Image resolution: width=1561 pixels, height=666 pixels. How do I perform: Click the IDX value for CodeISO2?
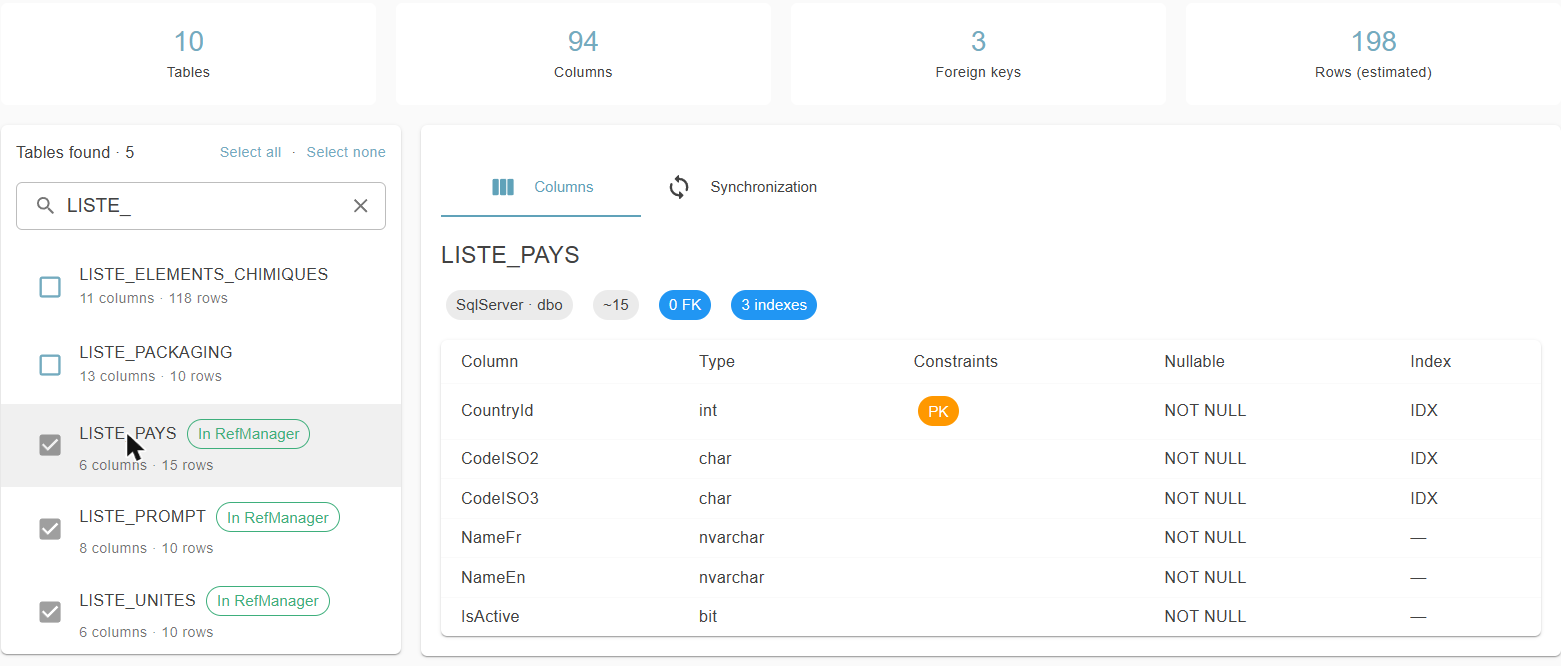pyautogui.click(x=1424, y=458)
